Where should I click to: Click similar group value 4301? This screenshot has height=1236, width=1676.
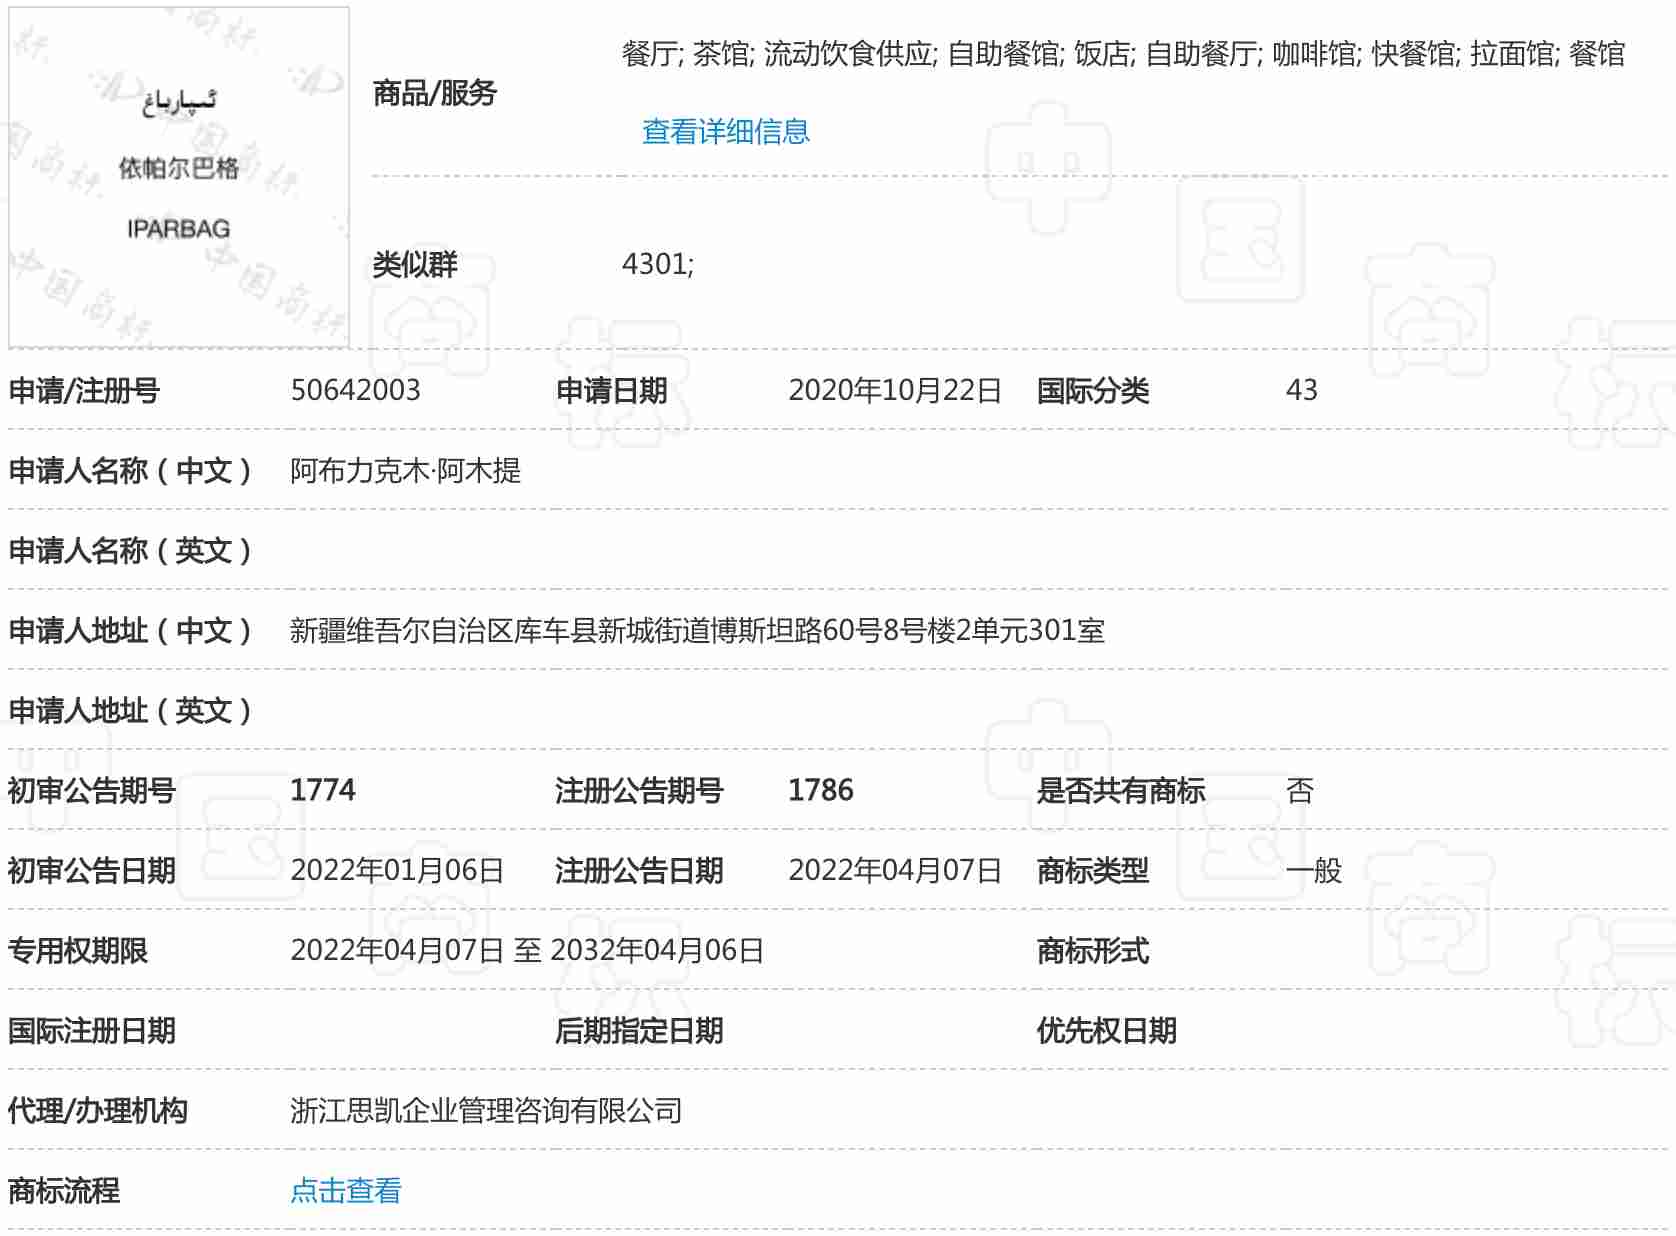pyautogui.click(x=657, y=264)
